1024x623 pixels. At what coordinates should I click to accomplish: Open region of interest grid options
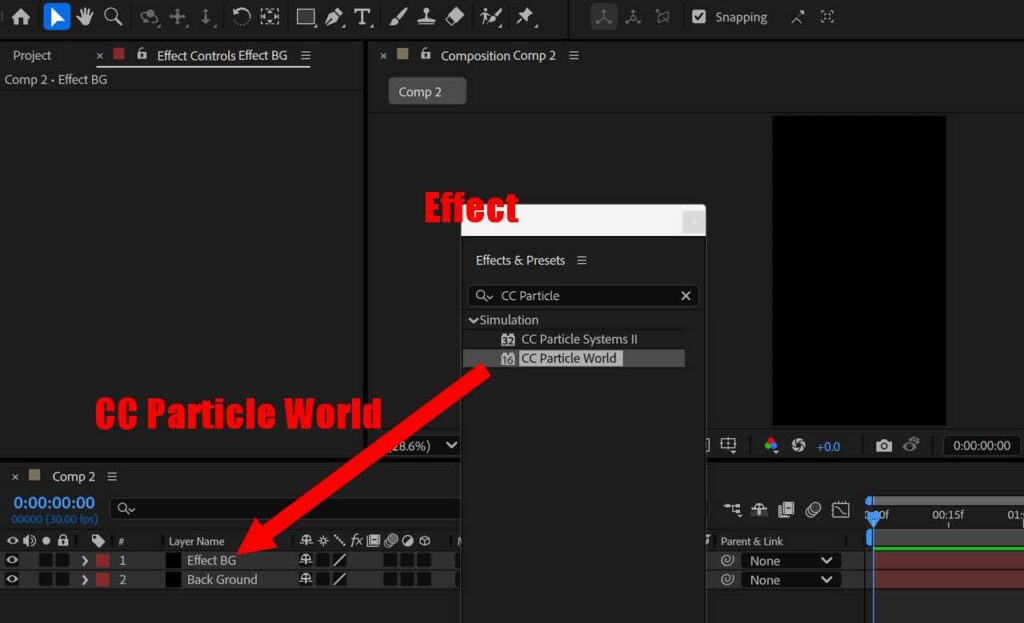728,445
